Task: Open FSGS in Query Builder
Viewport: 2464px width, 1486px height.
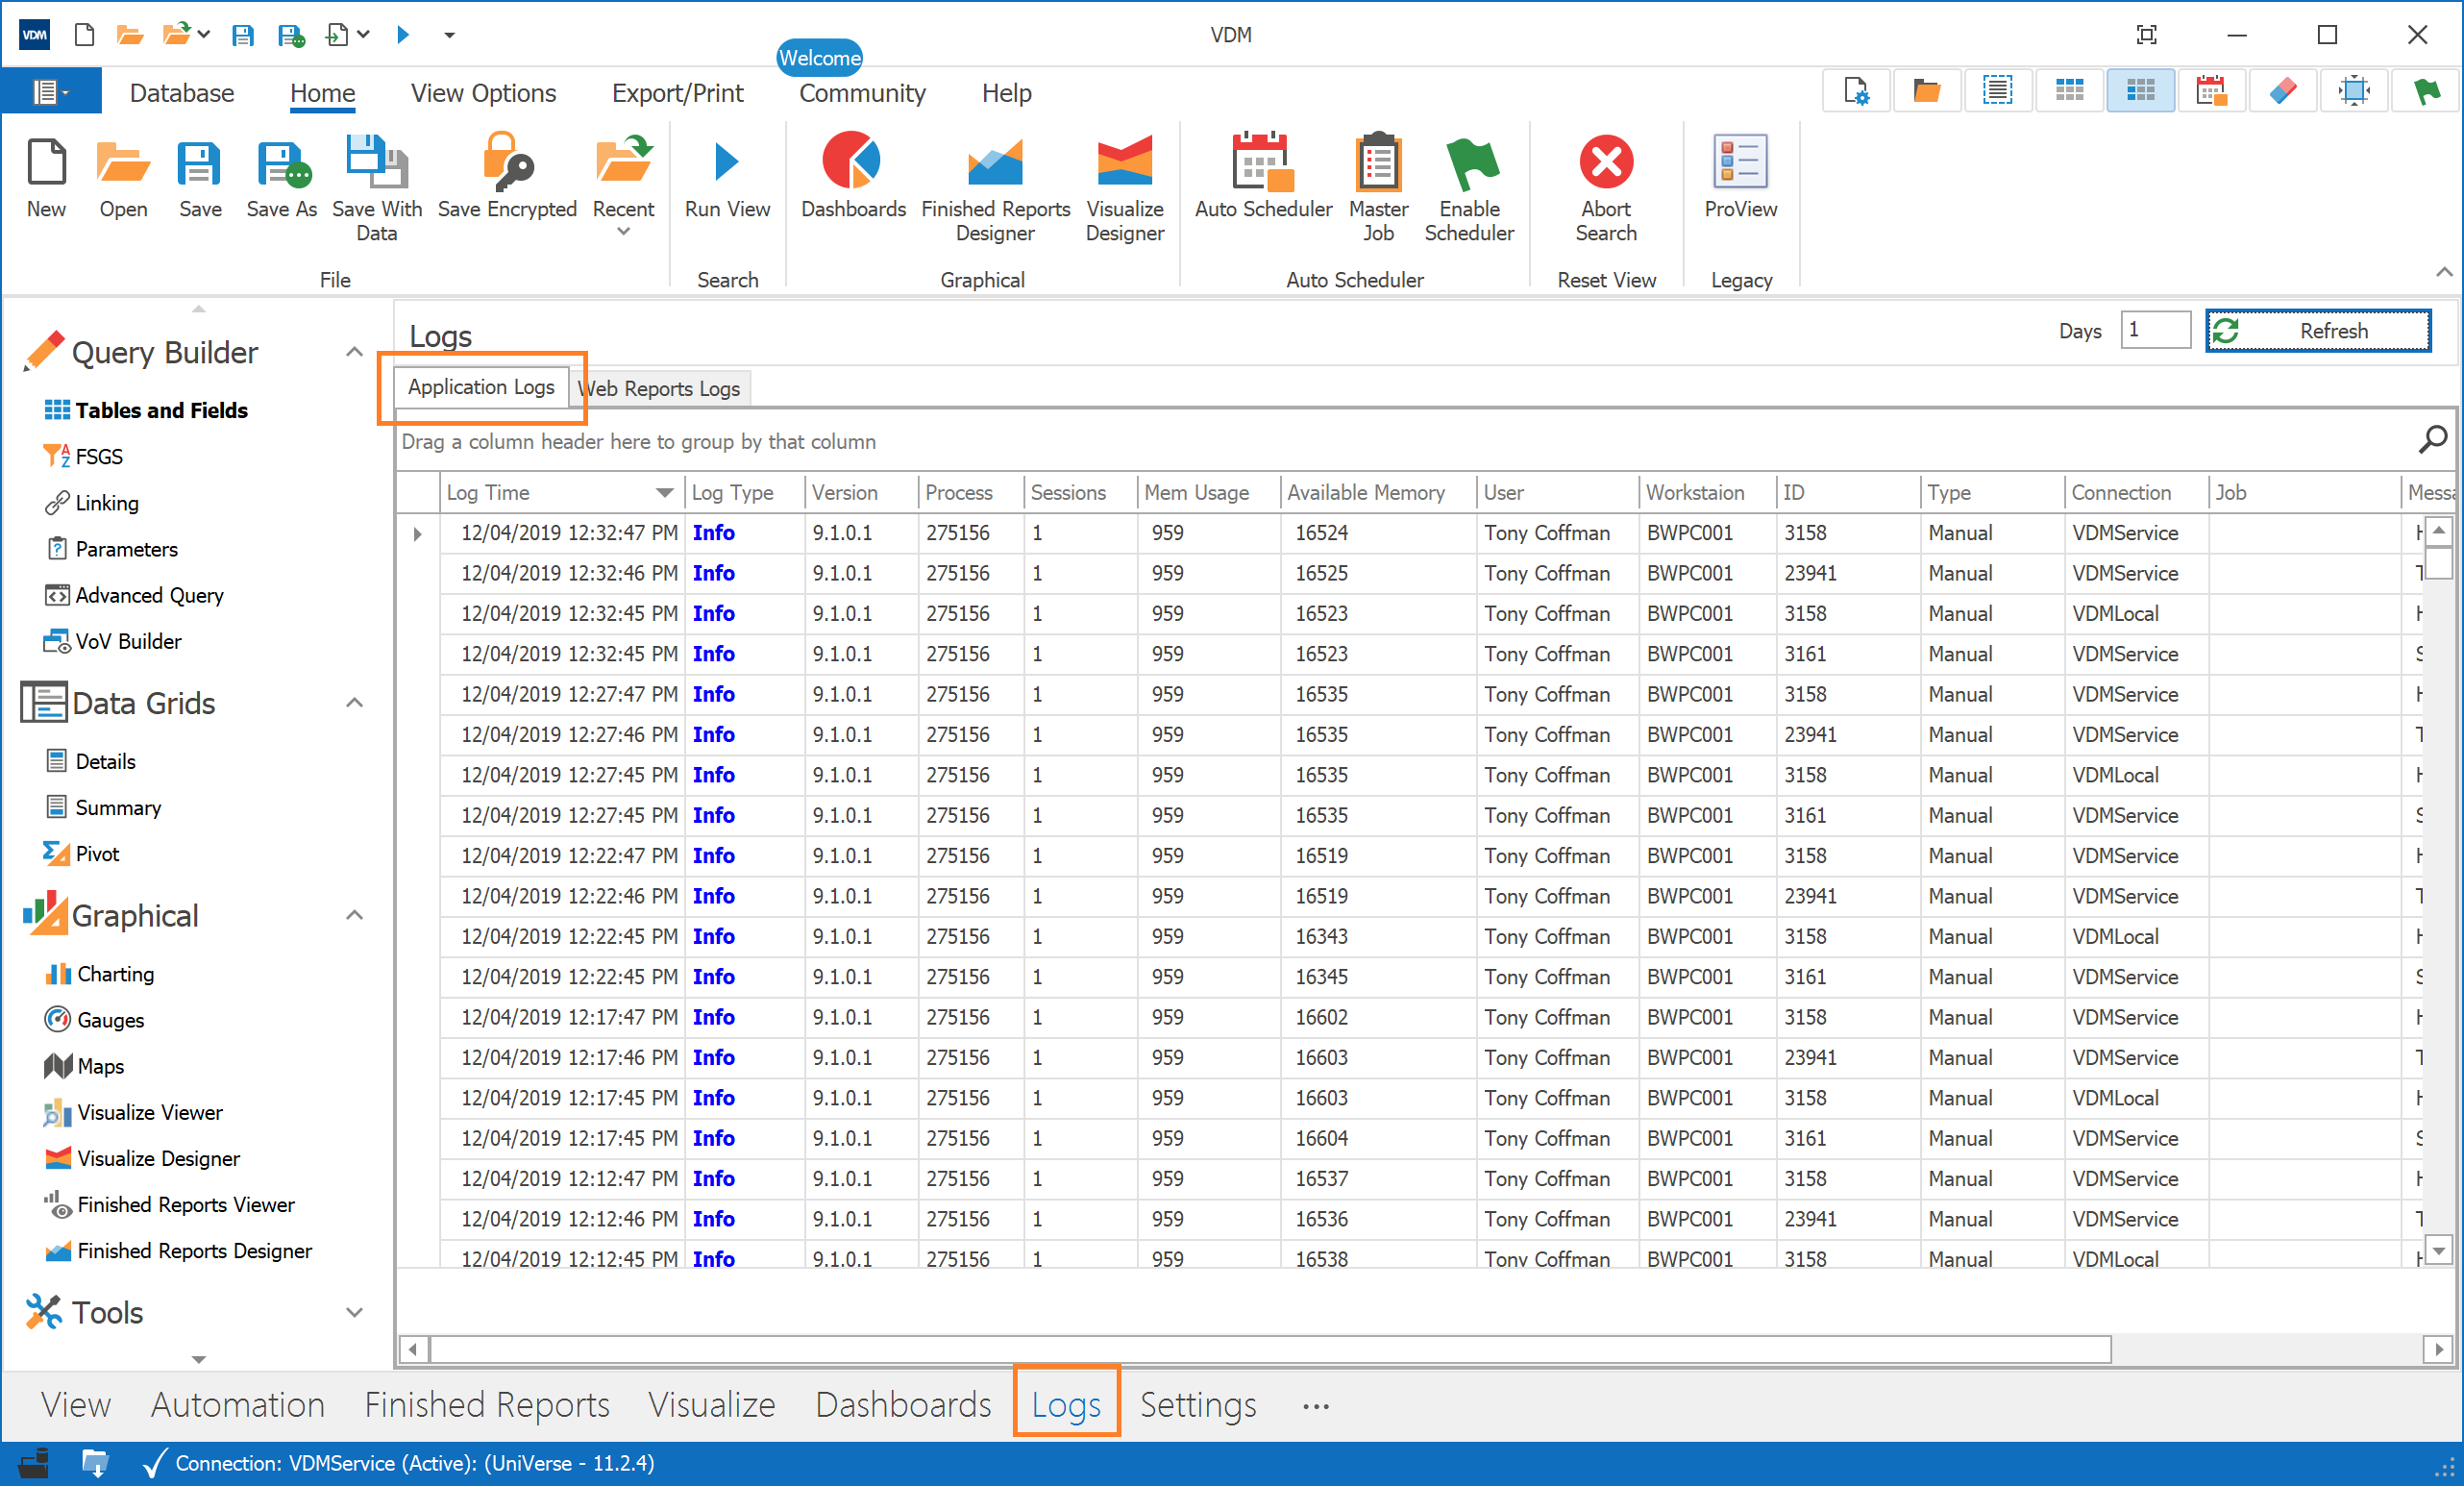Action: (84, 456)
